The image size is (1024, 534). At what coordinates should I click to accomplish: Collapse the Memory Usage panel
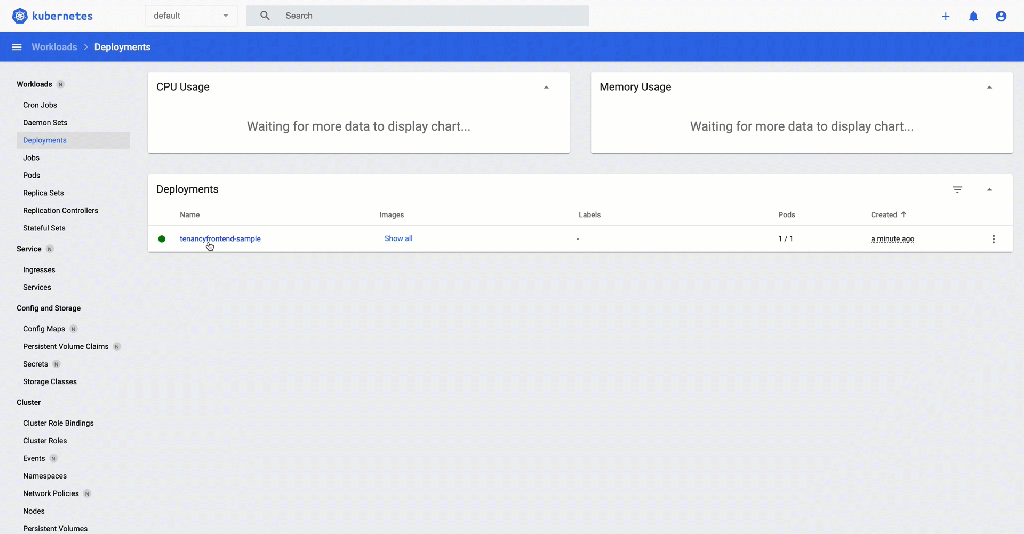coord(989,87)
